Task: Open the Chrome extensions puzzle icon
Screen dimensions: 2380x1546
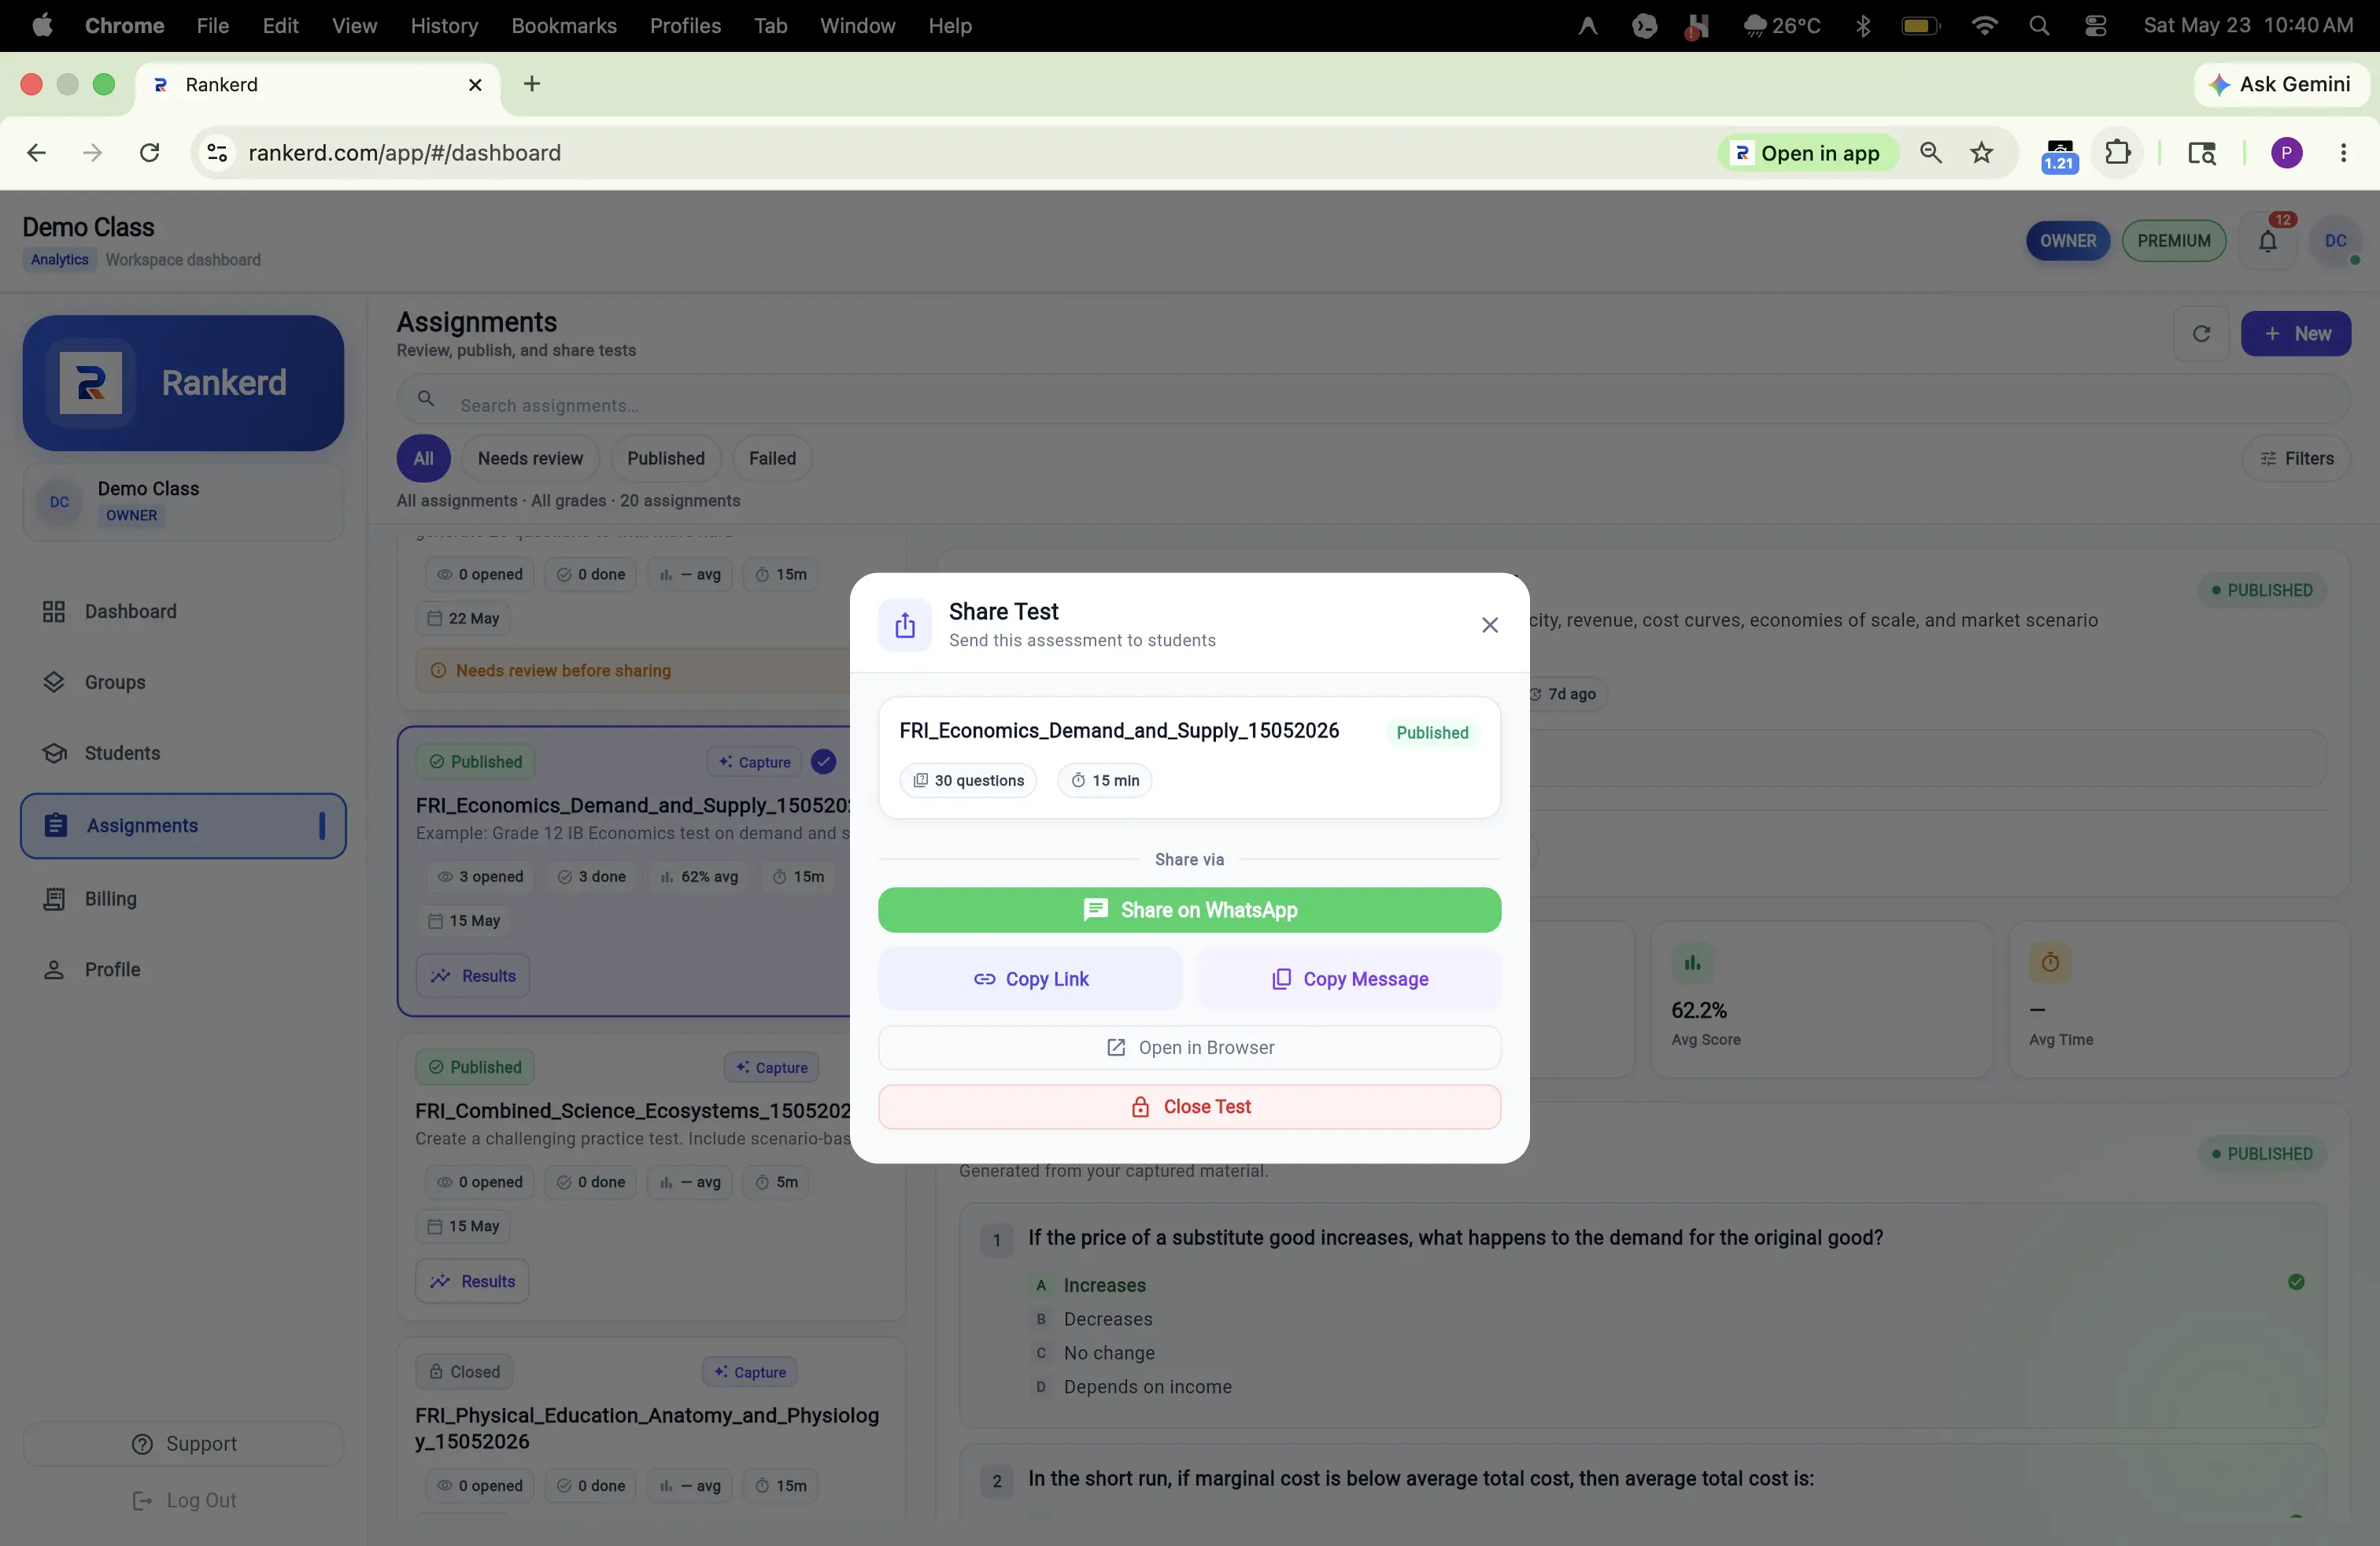Action: (2117, 153)
